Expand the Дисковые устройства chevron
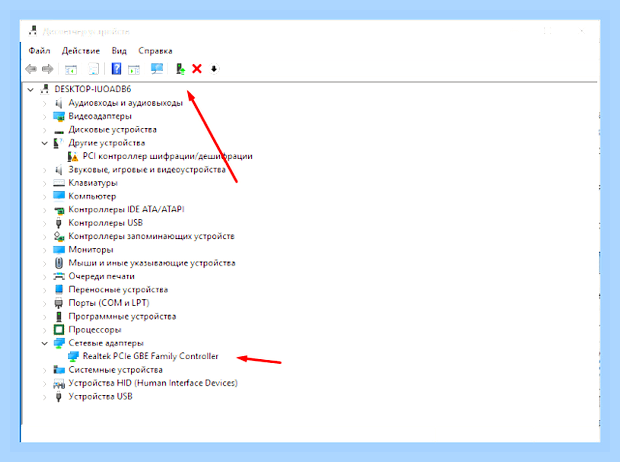This screenshot has width=620, height=462. coord(44,130)
